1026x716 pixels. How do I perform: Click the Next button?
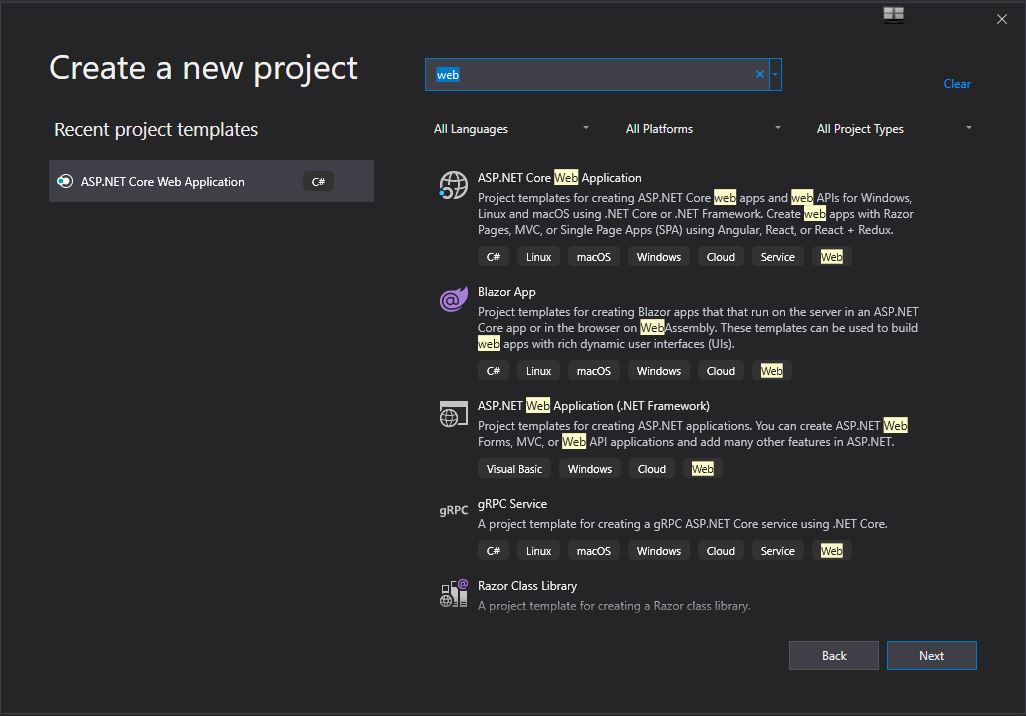click(931, 656)
